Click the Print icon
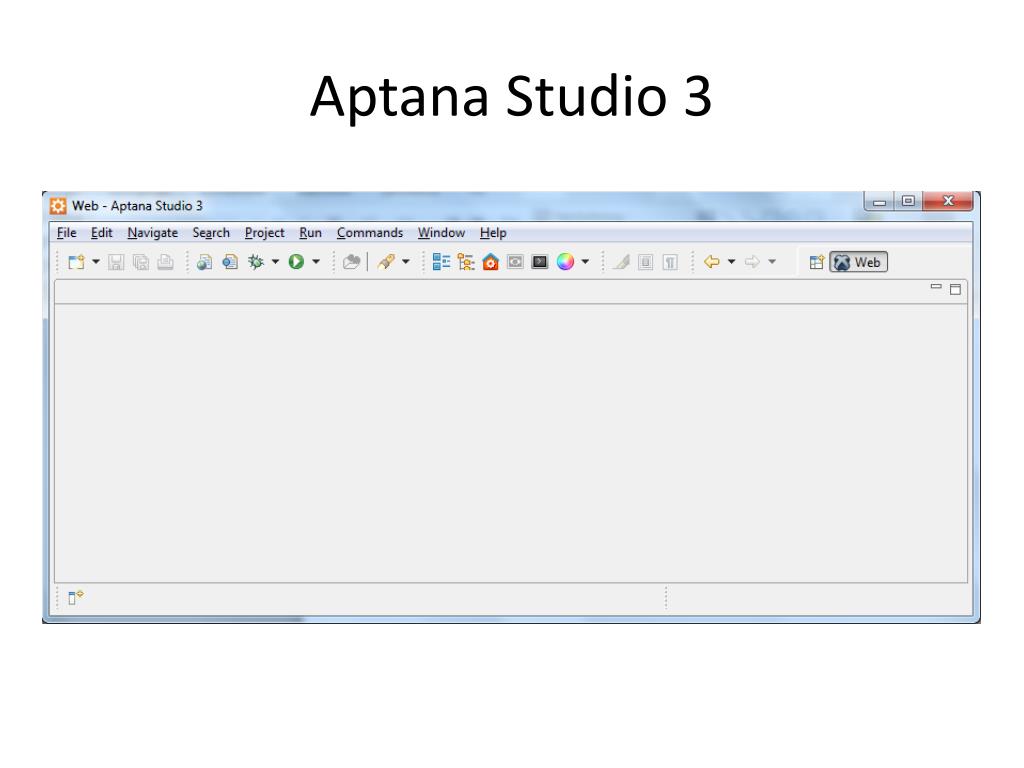The height and width of the screenshot is (768, 1024). pyautogui.click(x=165, y=262)
